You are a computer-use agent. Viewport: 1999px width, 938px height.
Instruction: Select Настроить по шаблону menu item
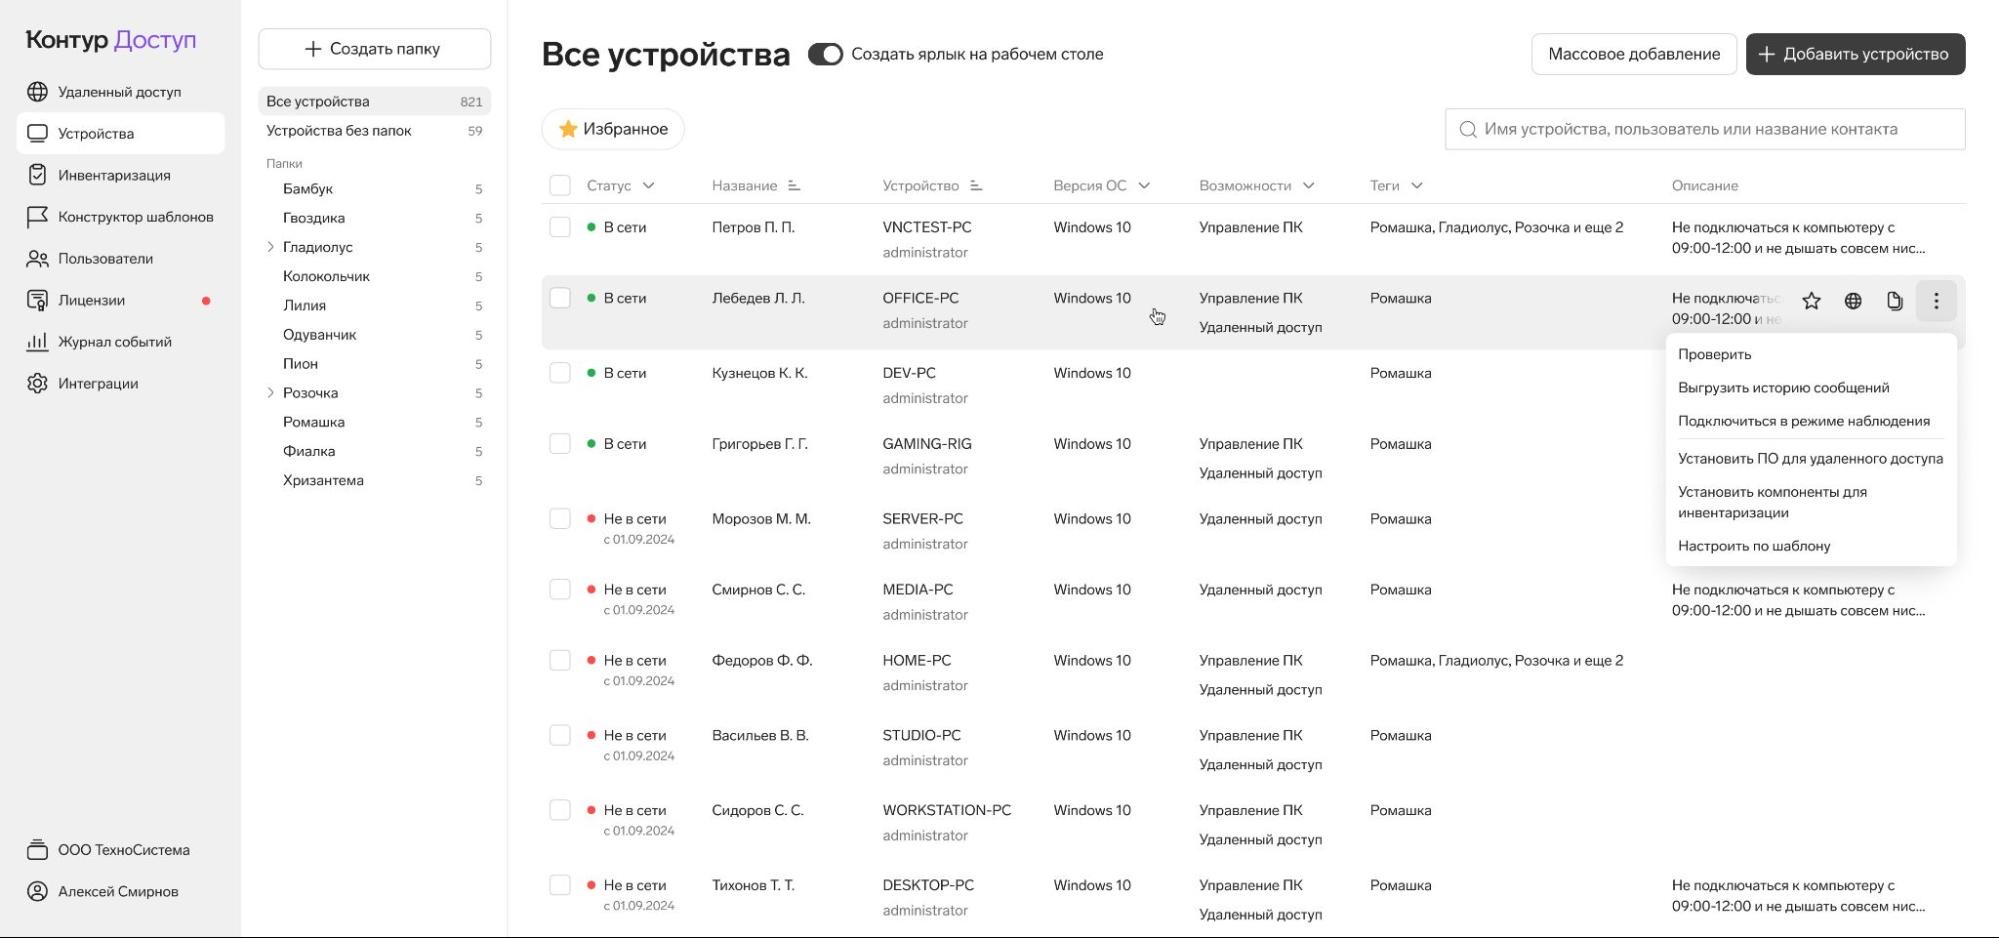point(1754,546)
